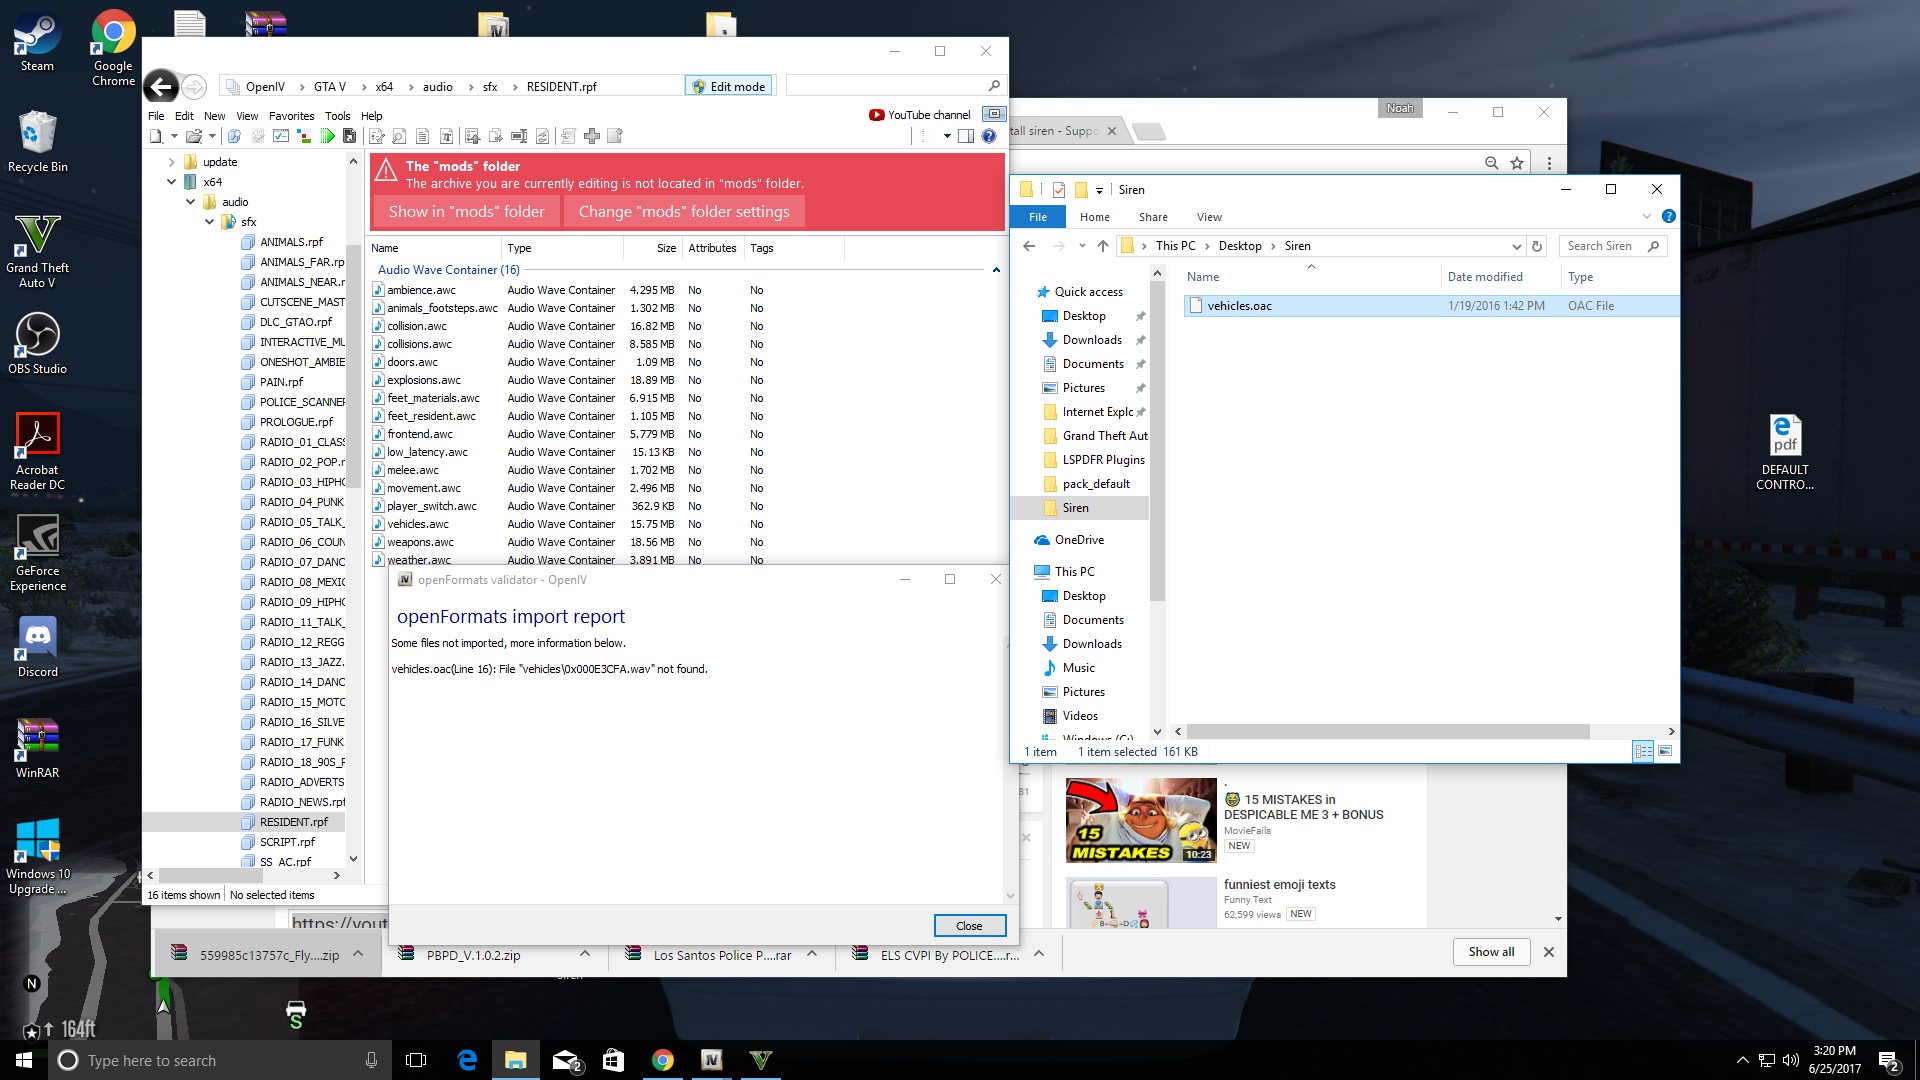The width and height of the screenshot is (1920, 1080).
Task: Switch Explorer to details view
Action: (1643, 751)
